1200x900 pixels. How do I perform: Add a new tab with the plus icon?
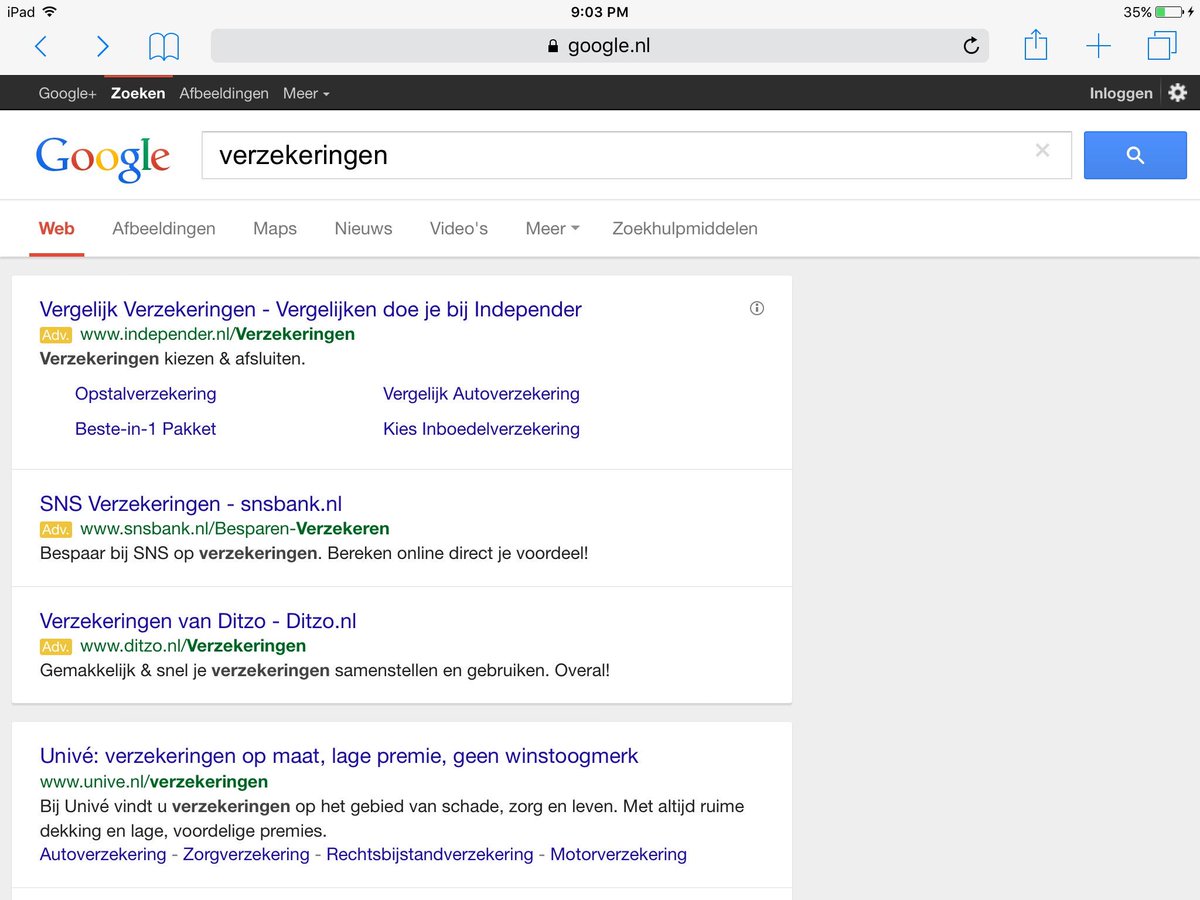coord(1098,46)
